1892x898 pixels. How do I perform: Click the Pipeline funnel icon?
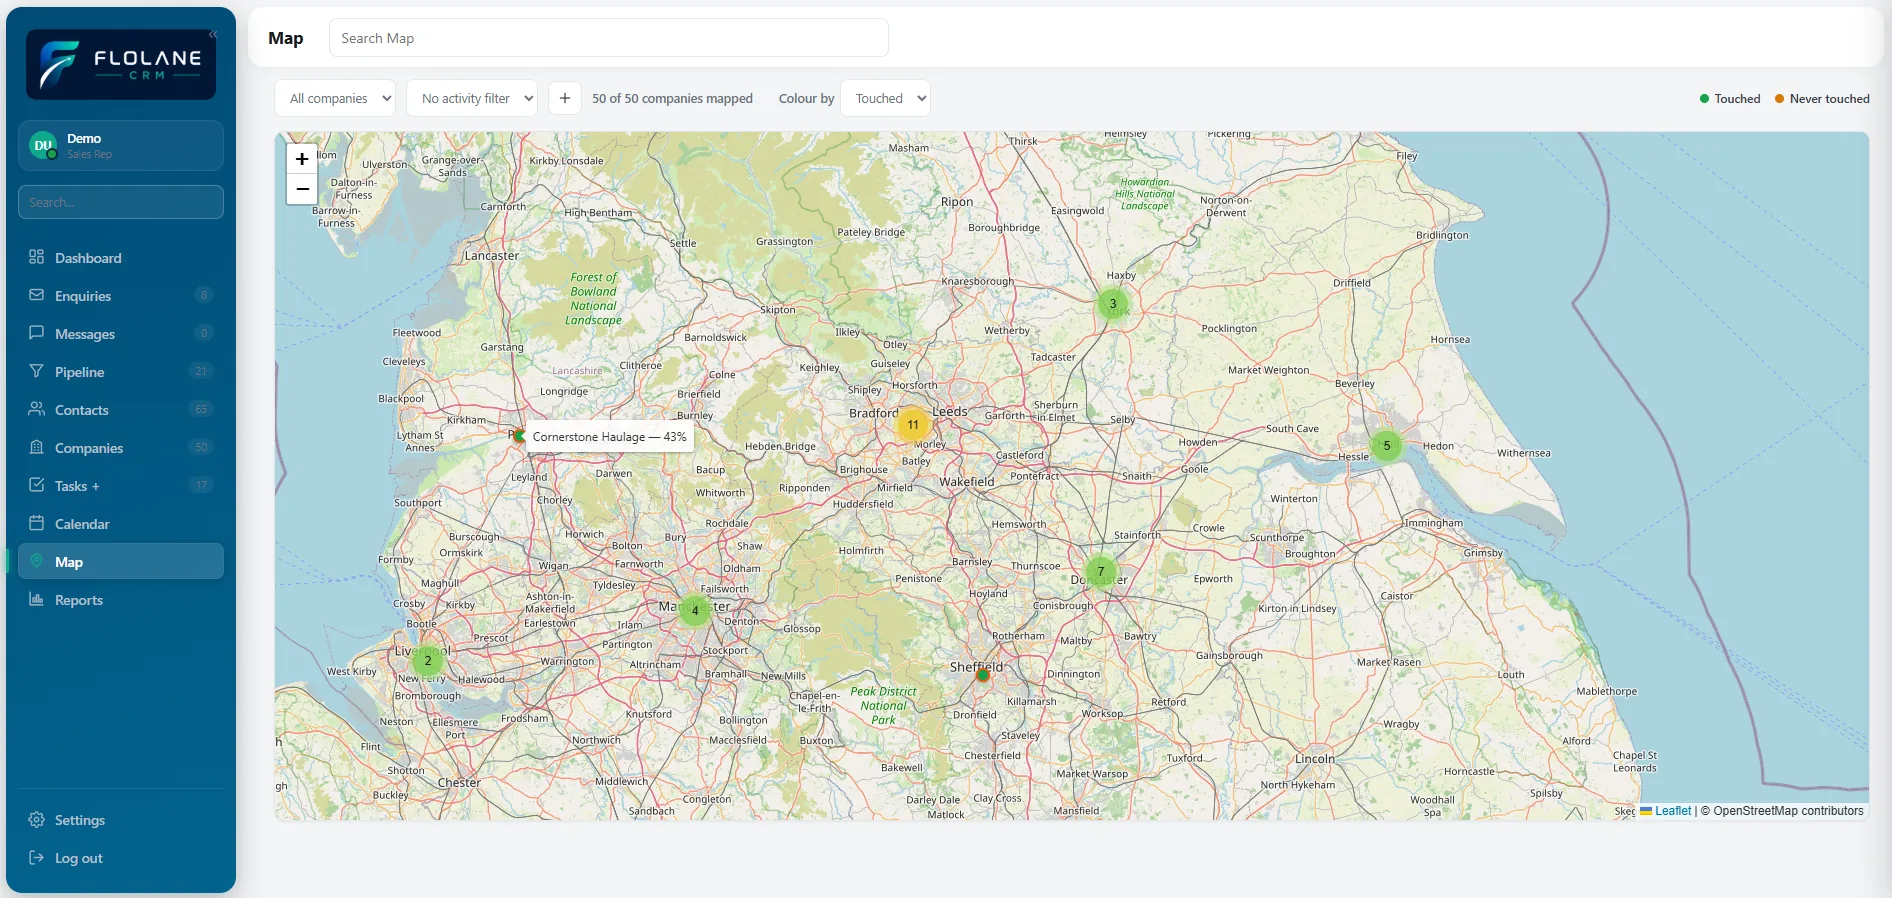tap(37, 371)
